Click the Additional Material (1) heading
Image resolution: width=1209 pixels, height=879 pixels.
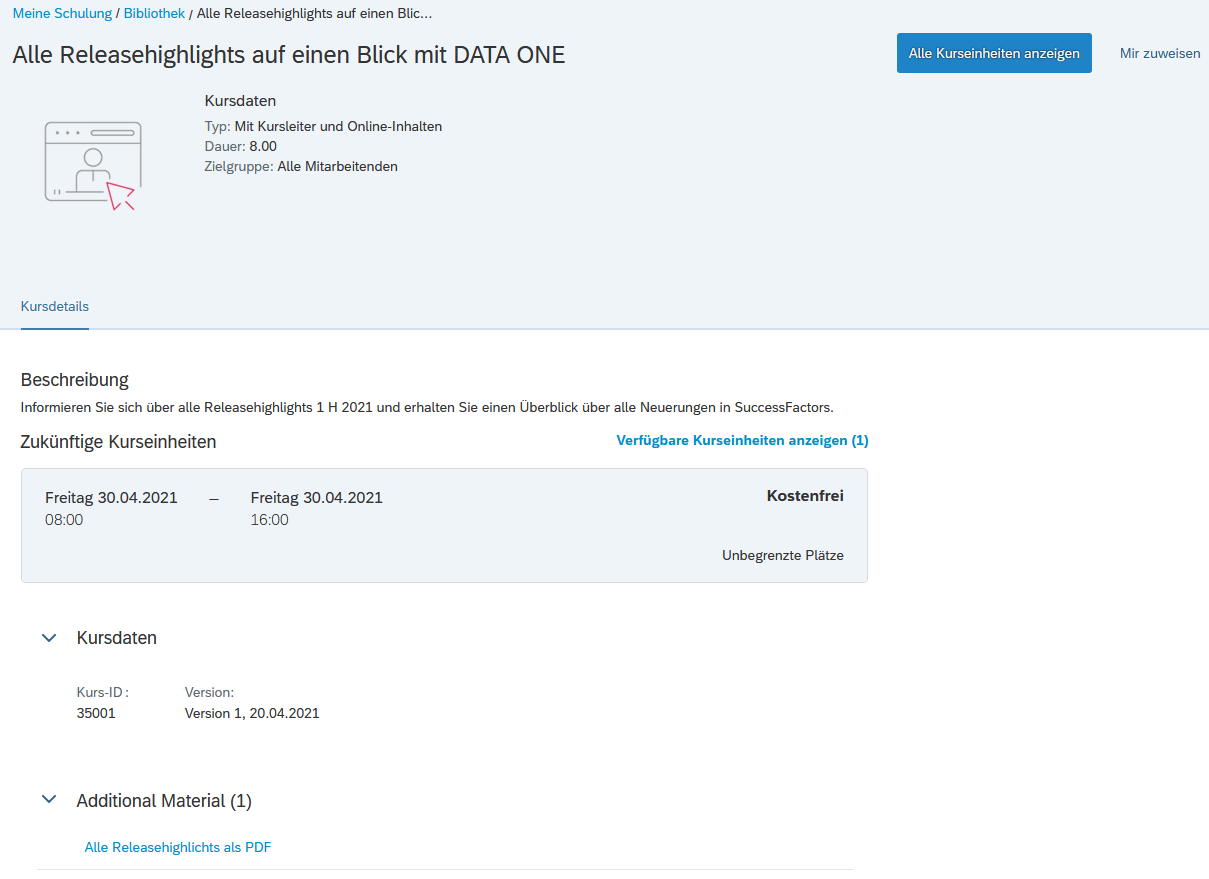[x=164, y=801]
